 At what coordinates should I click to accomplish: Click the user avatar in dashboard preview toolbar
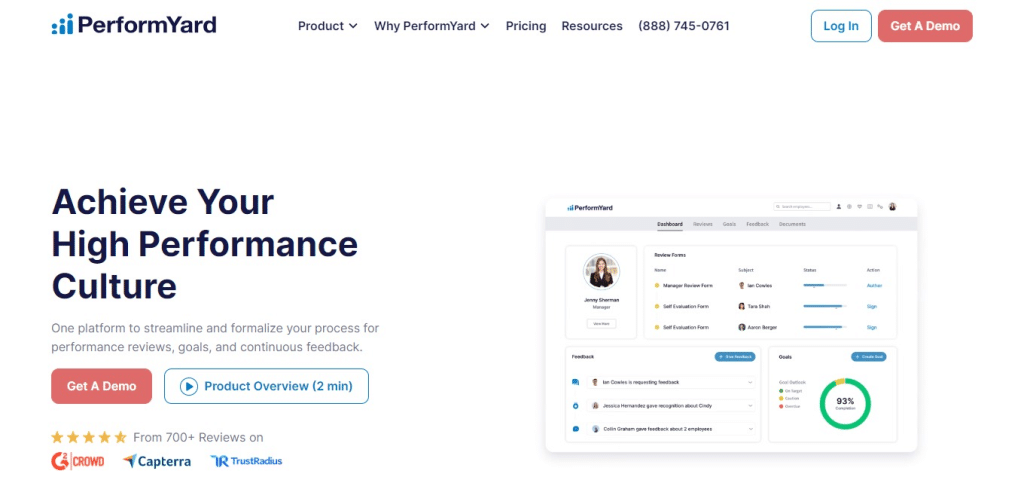click(x=892, y=206)
